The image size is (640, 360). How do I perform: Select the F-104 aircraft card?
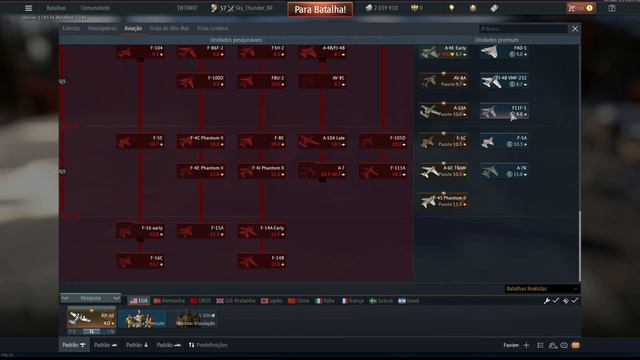point(141,51)
